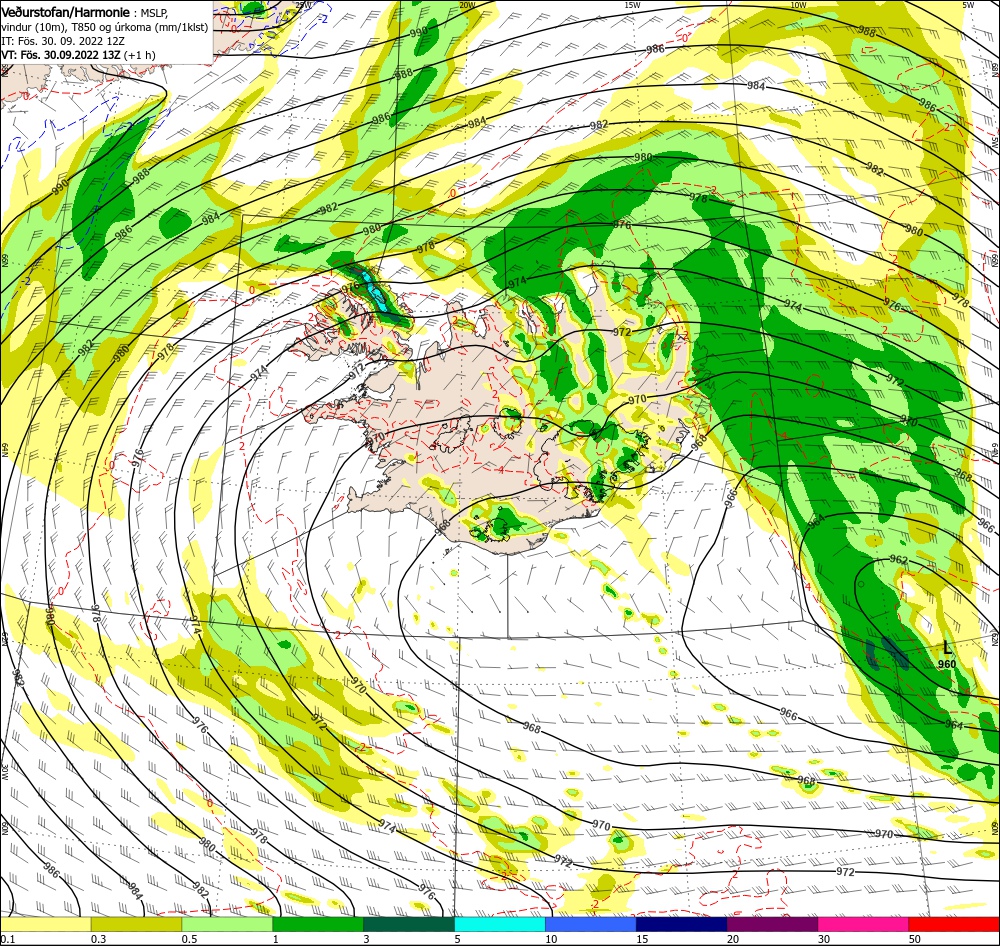The width and height of the screenshot is (1000, 946).
Task: Click the '15W' longitude label
Action: pos(632,5)
